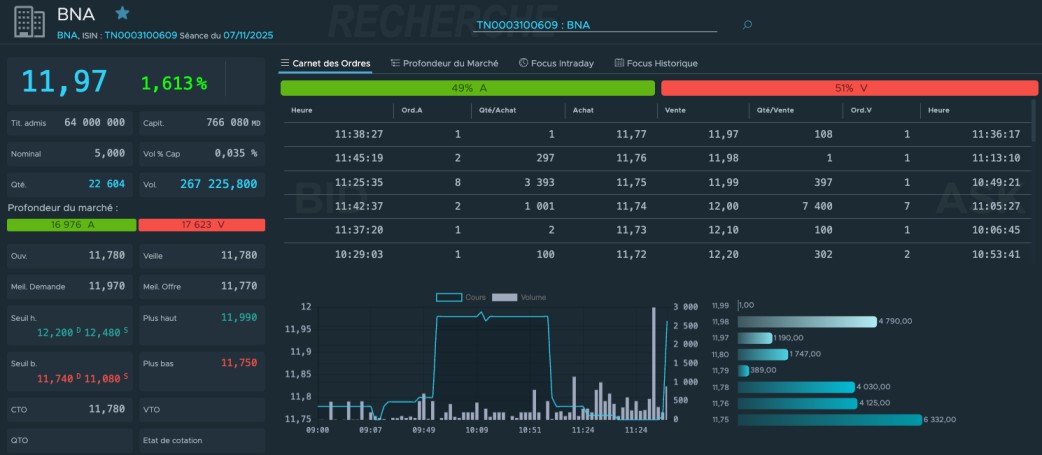Click the calendar icon beside Focus Historique
The height and width of the screenshot is (455, 1042).
[x=619, y=63]
